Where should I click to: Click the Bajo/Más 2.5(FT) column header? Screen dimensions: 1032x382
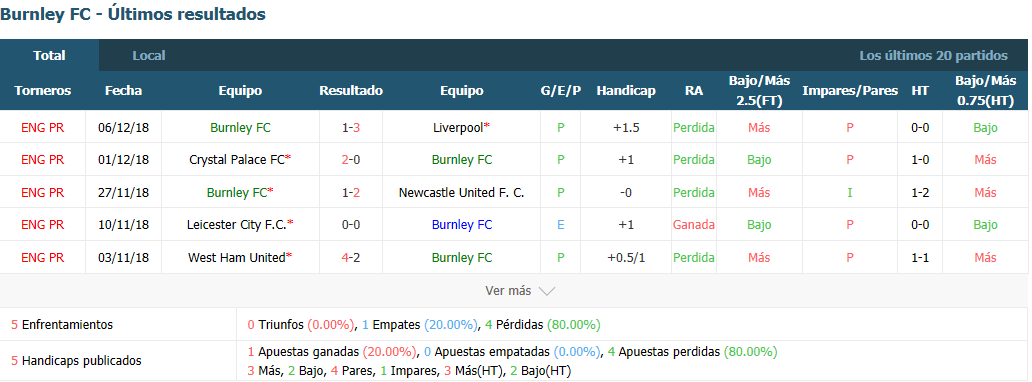tap(759, 91)
